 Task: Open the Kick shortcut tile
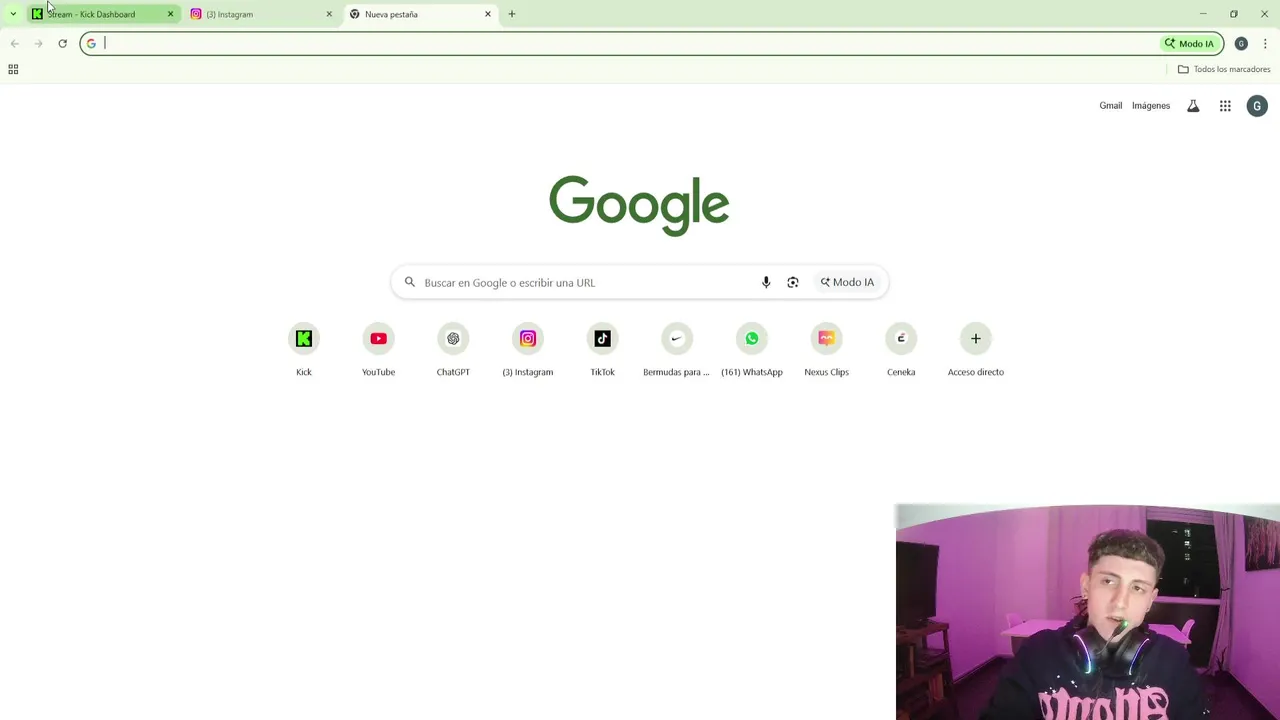tap(304, 350)
